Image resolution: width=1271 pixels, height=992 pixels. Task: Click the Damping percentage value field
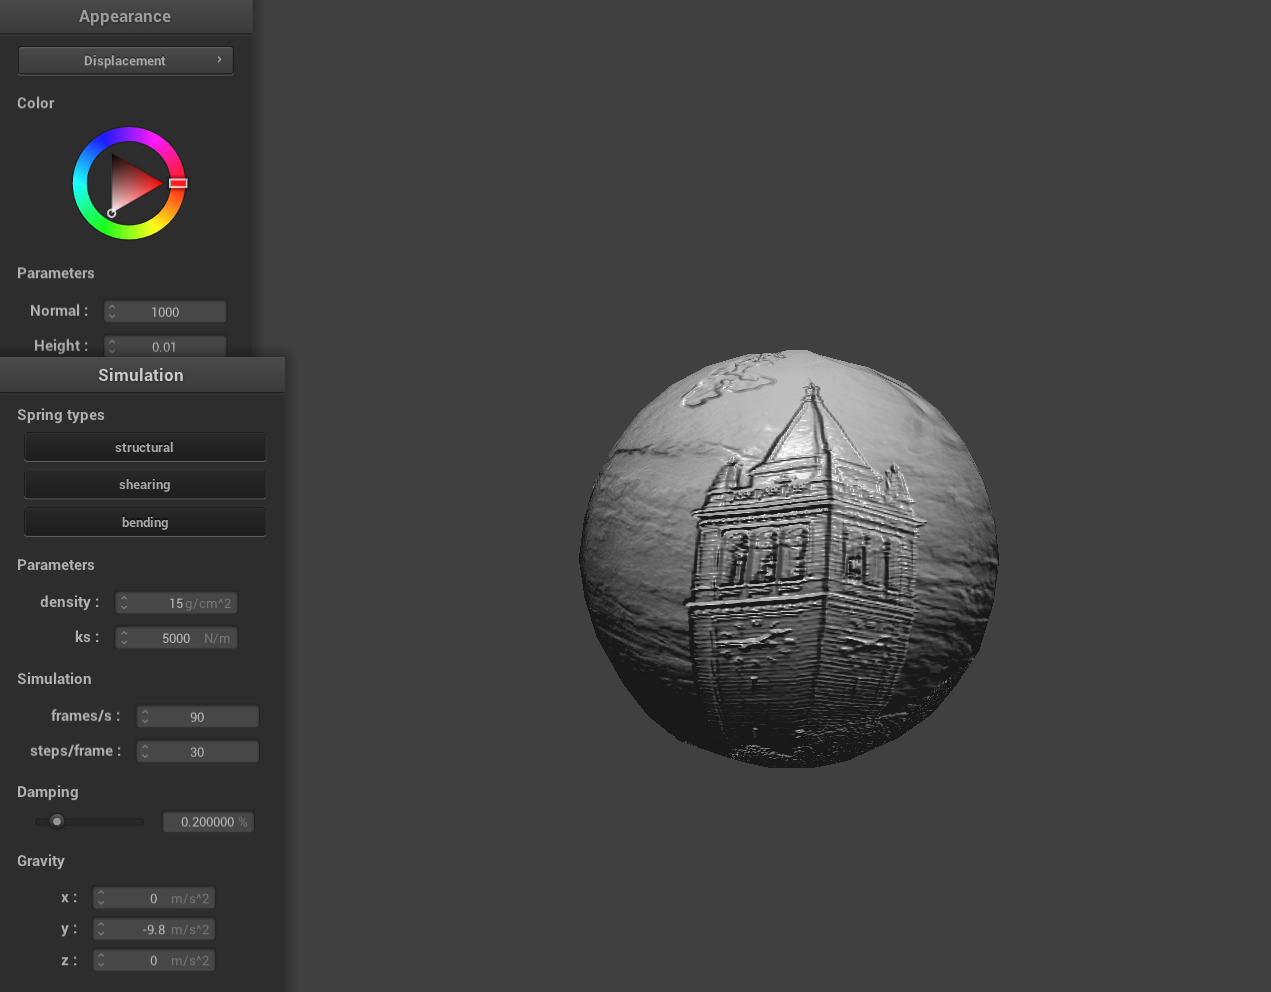(x=208, y=822)
